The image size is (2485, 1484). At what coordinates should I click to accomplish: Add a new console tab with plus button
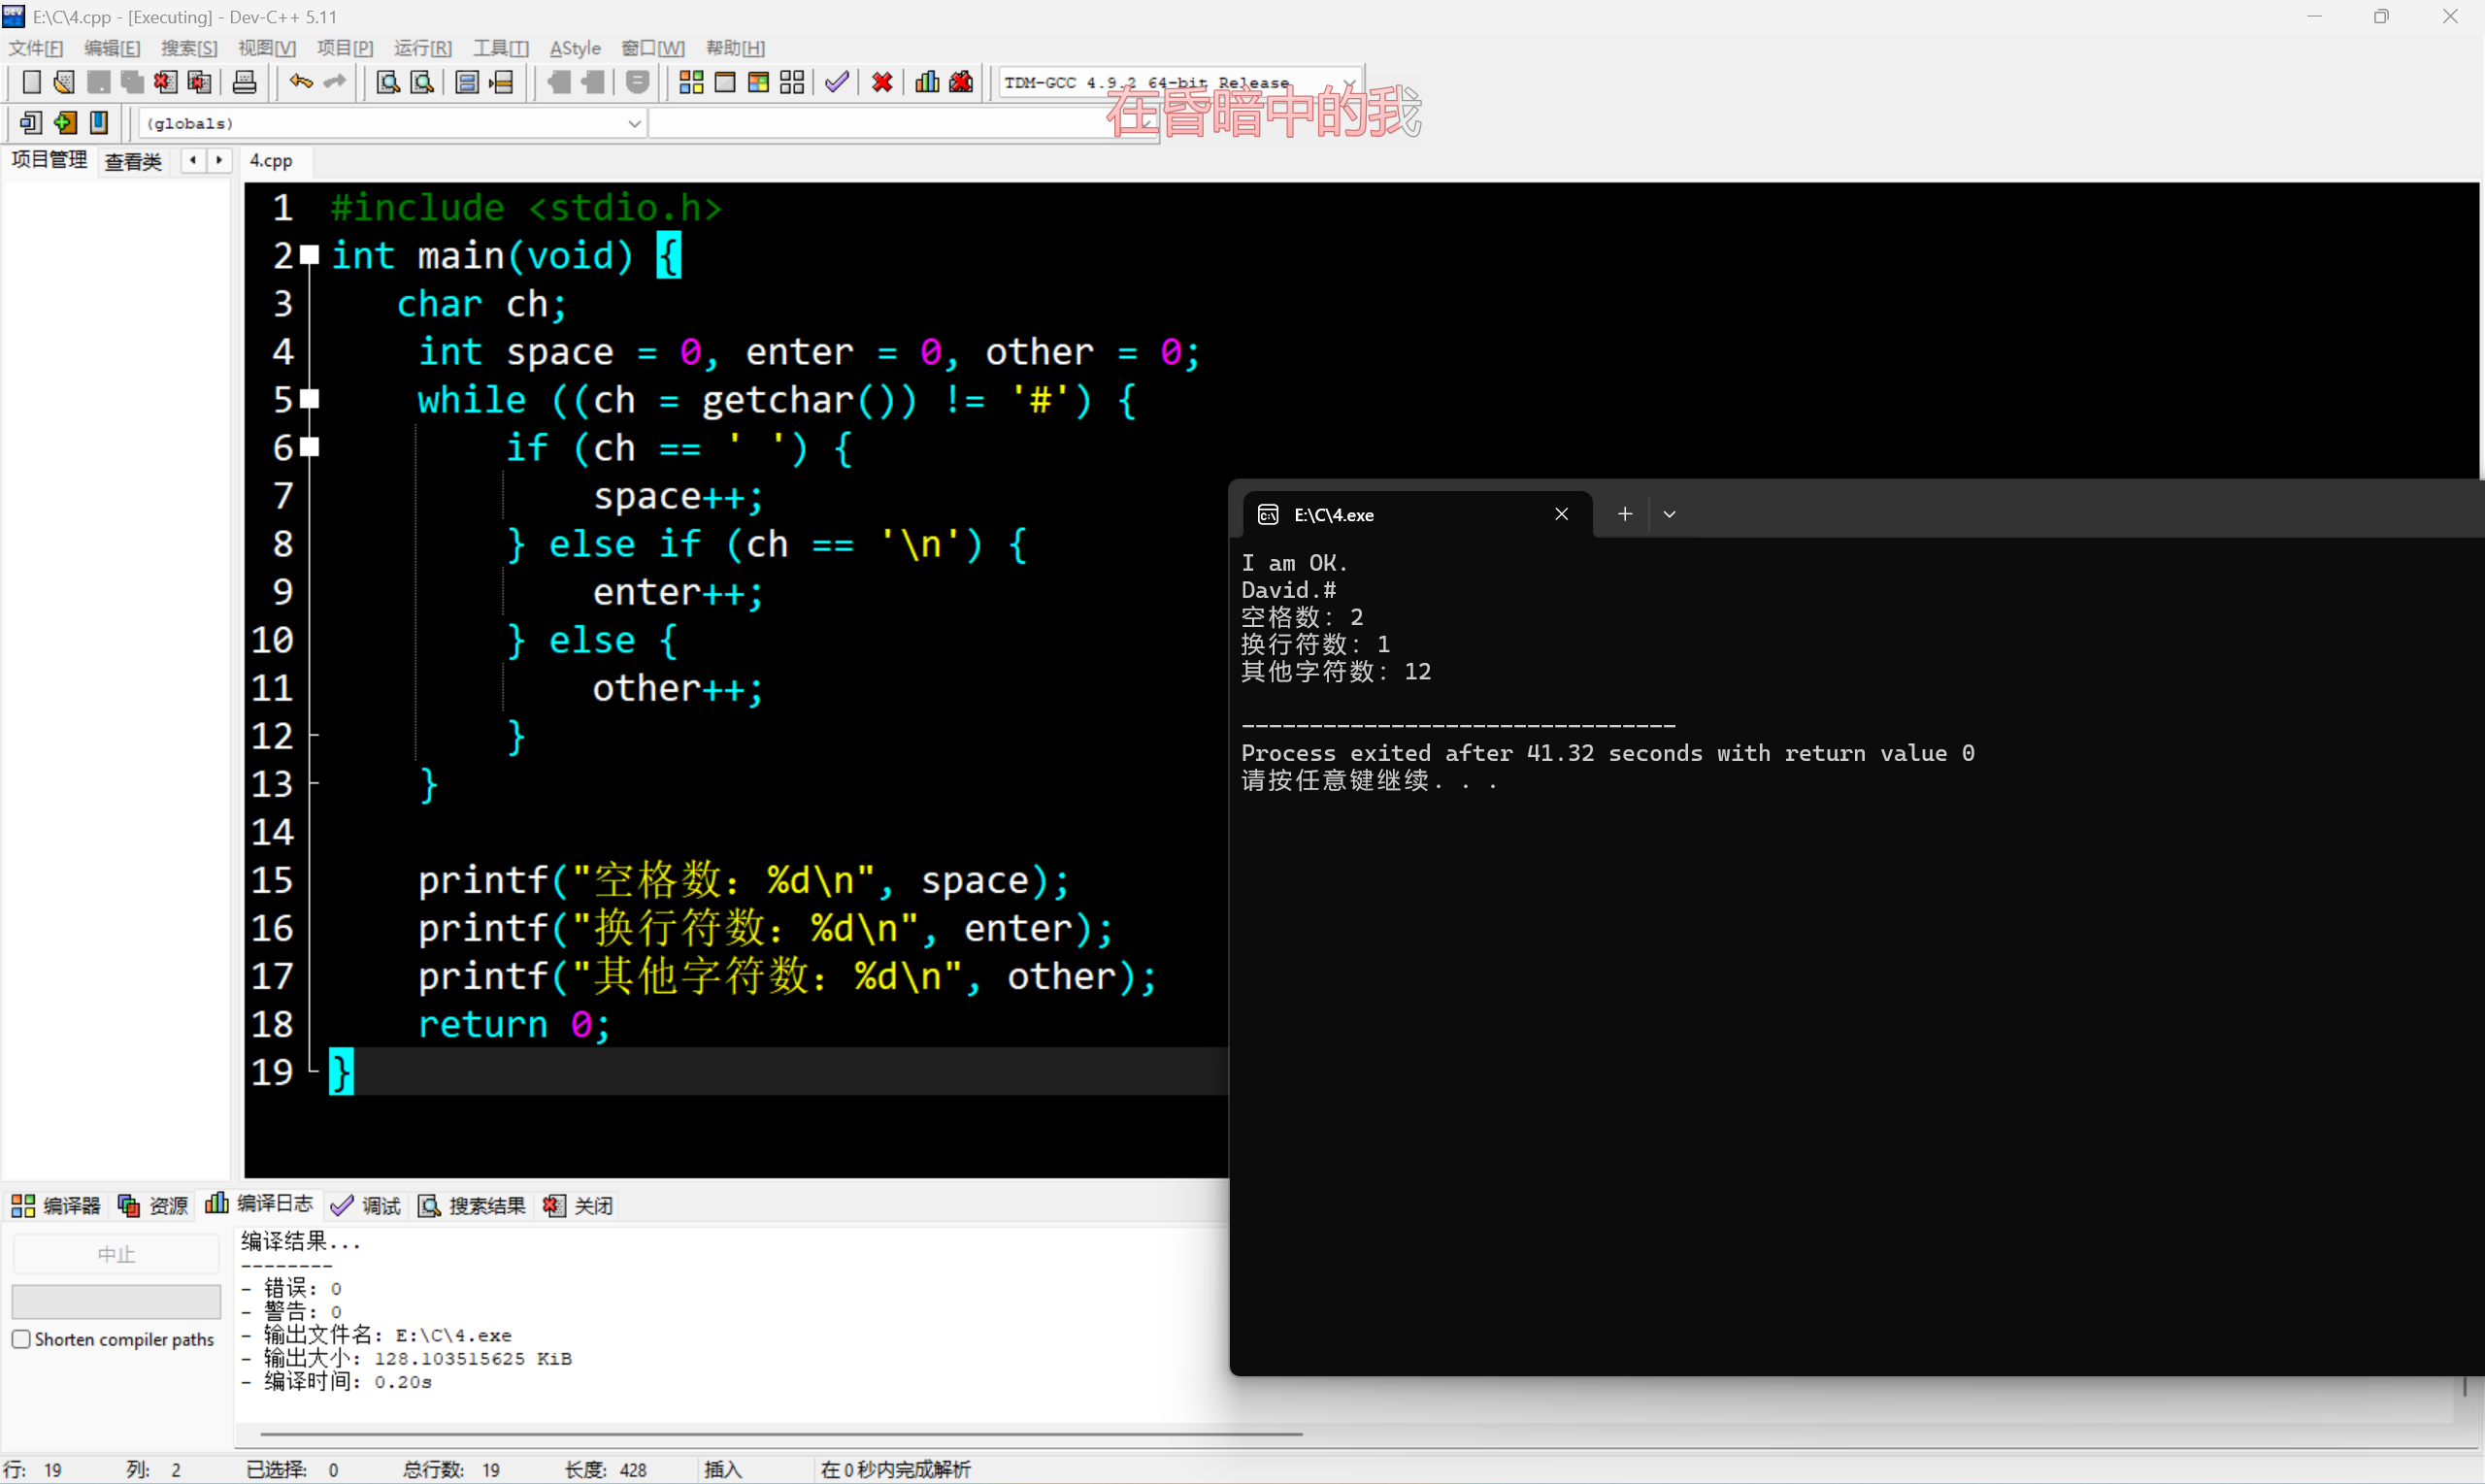click(1625, 514)
